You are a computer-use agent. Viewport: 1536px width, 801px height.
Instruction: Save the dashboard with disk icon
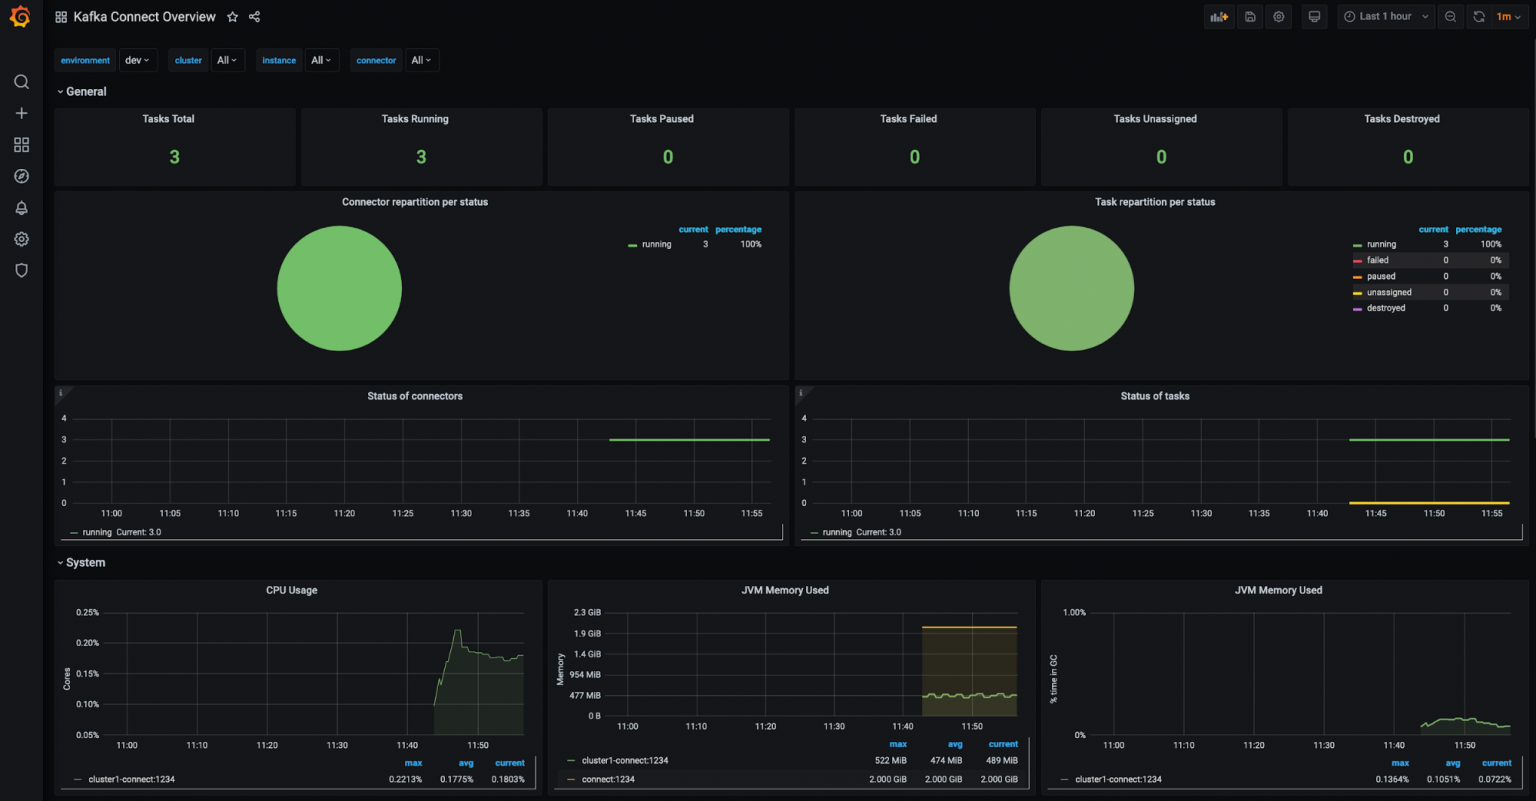1250,17
